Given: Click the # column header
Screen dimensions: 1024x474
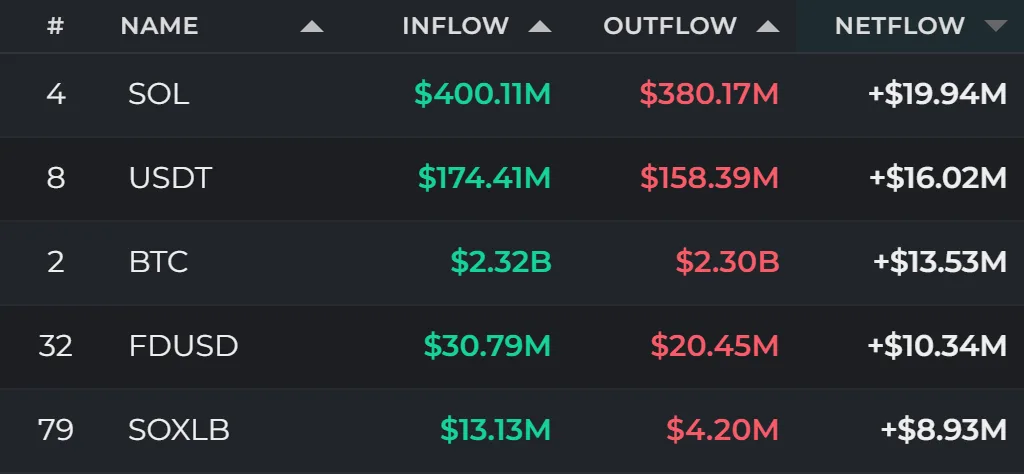Looking at the screenshot, I should [x=56, y=26].
